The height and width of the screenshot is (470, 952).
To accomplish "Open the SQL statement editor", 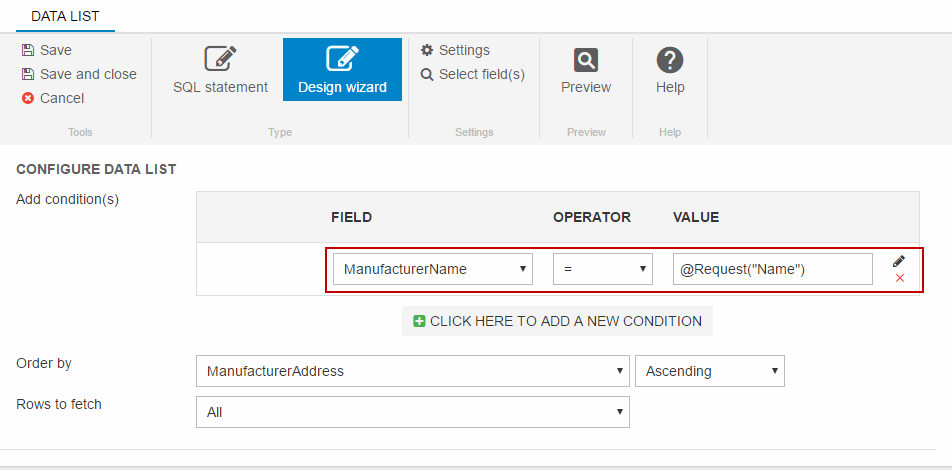I will [220, 70].
